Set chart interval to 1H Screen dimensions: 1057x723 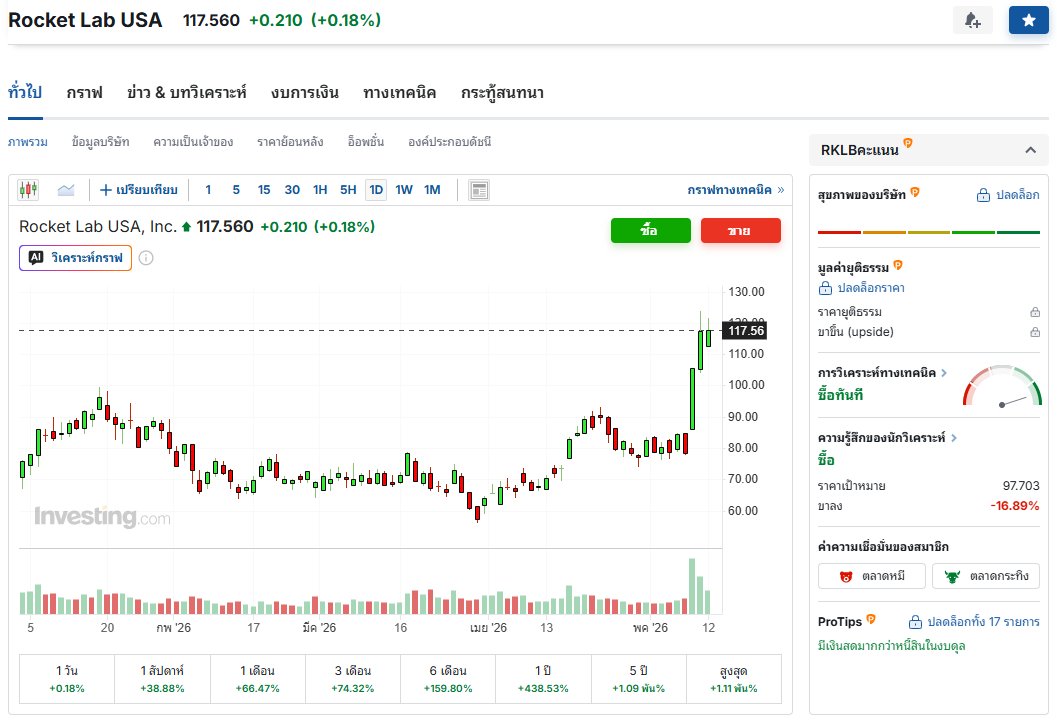tap(320, 190)
